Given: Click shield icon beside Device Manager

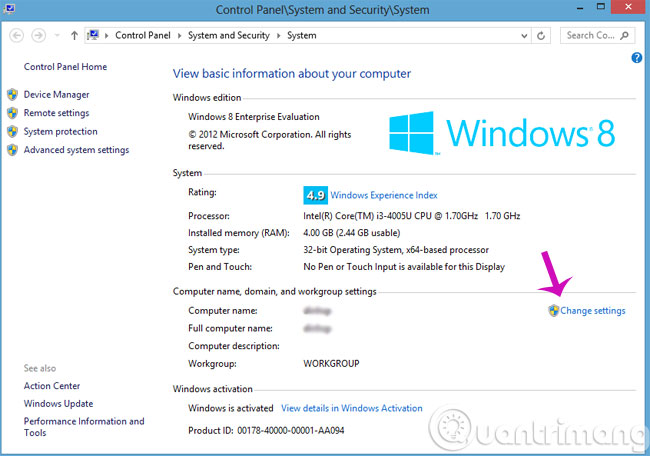Looking at the screenshot, I should coord(12,95).
